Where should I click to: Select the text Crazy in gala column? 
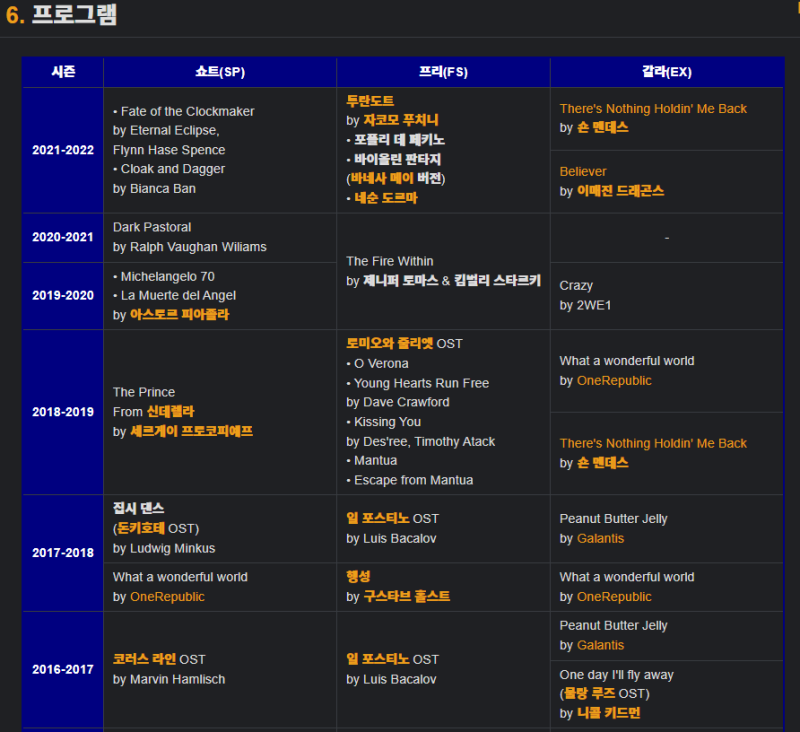576,286
